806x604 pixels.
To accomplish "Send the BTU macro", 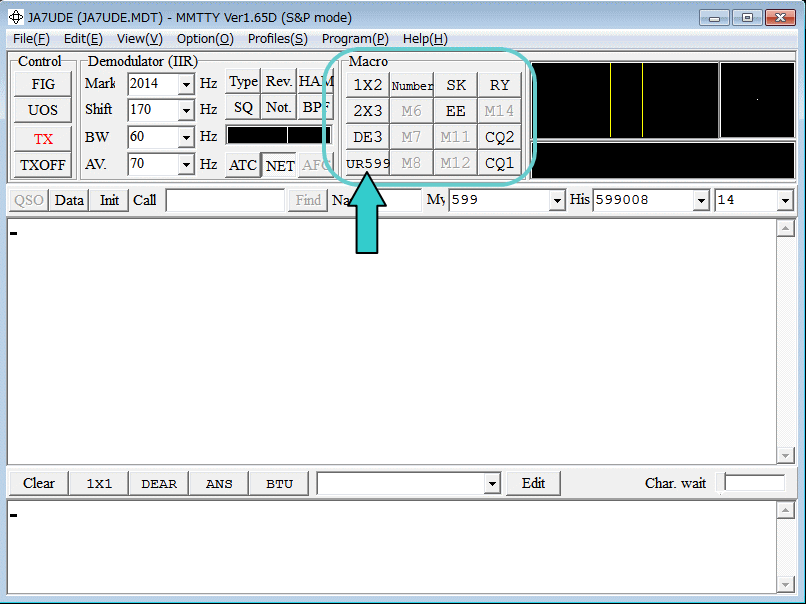I will (279, 483).
